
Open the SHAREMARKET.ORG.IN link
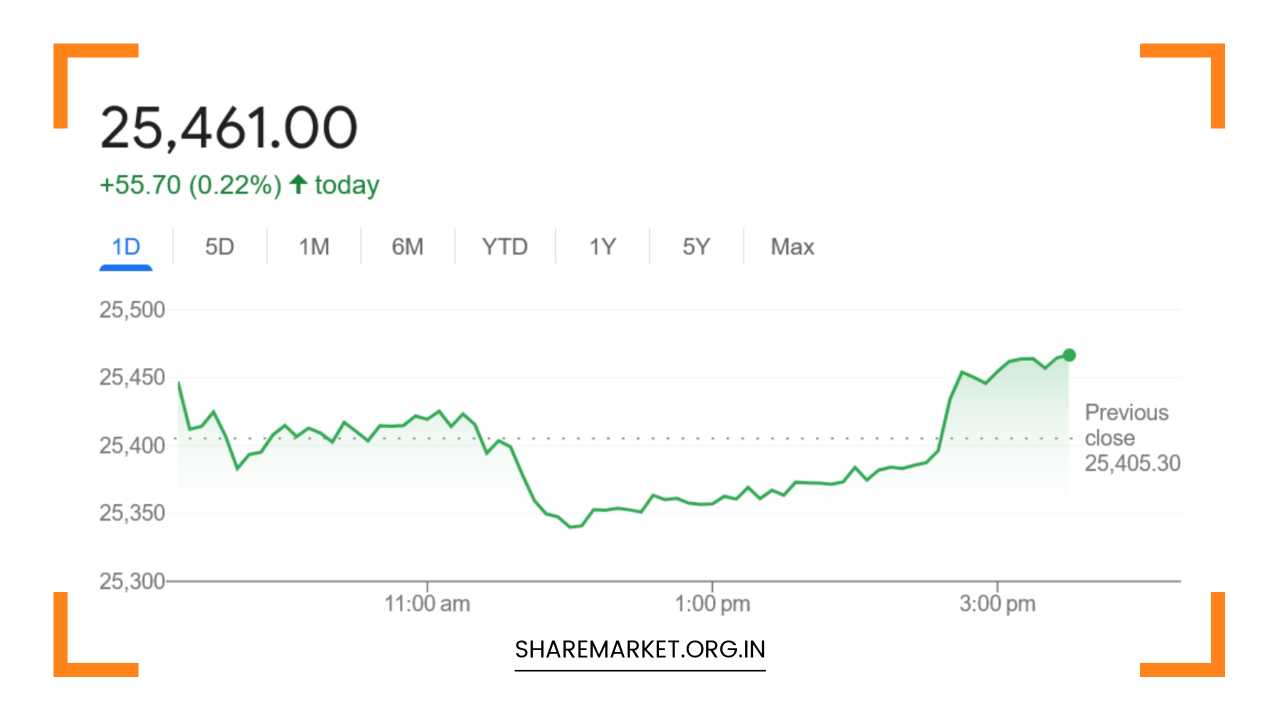[x=639, y=649]
